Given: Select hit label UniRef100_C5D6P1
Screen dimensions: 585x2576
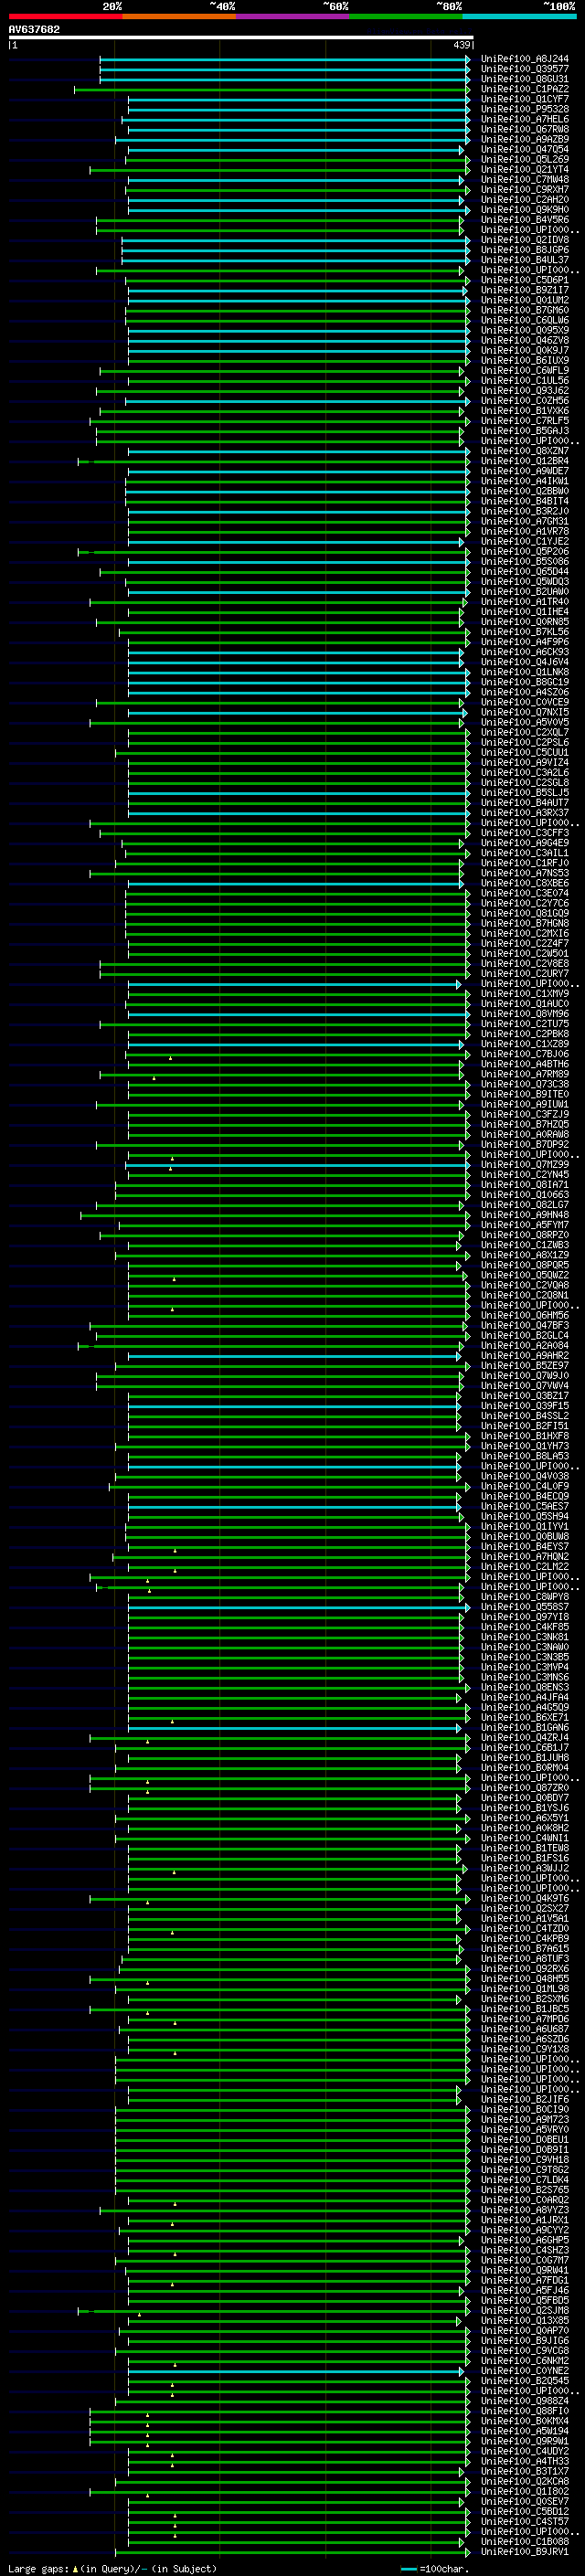Looking at the screenshot, I should (525, 280).
